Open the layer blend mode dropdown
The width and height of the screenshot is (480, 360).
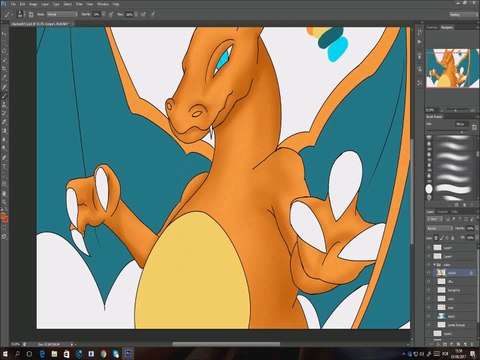point(440,228)
